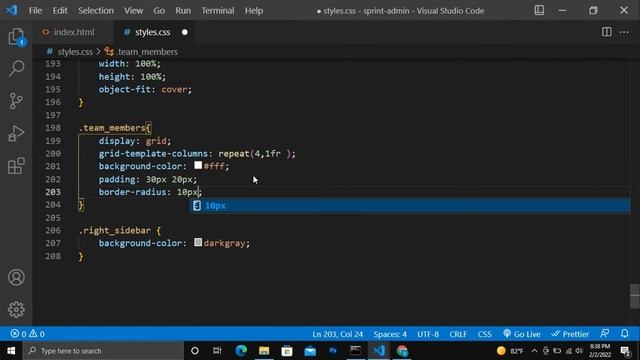Open the View menu
Viewport: 640px width, 360px height.
[x=133, y=11]
